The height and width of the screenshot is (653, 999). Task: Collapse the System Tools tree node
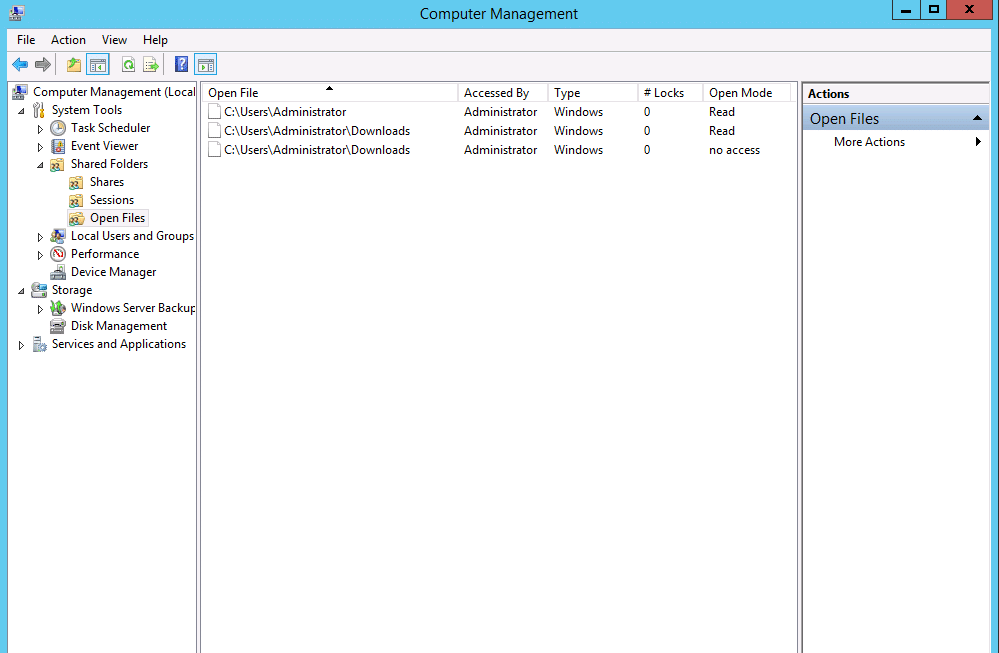pos(22,111)
